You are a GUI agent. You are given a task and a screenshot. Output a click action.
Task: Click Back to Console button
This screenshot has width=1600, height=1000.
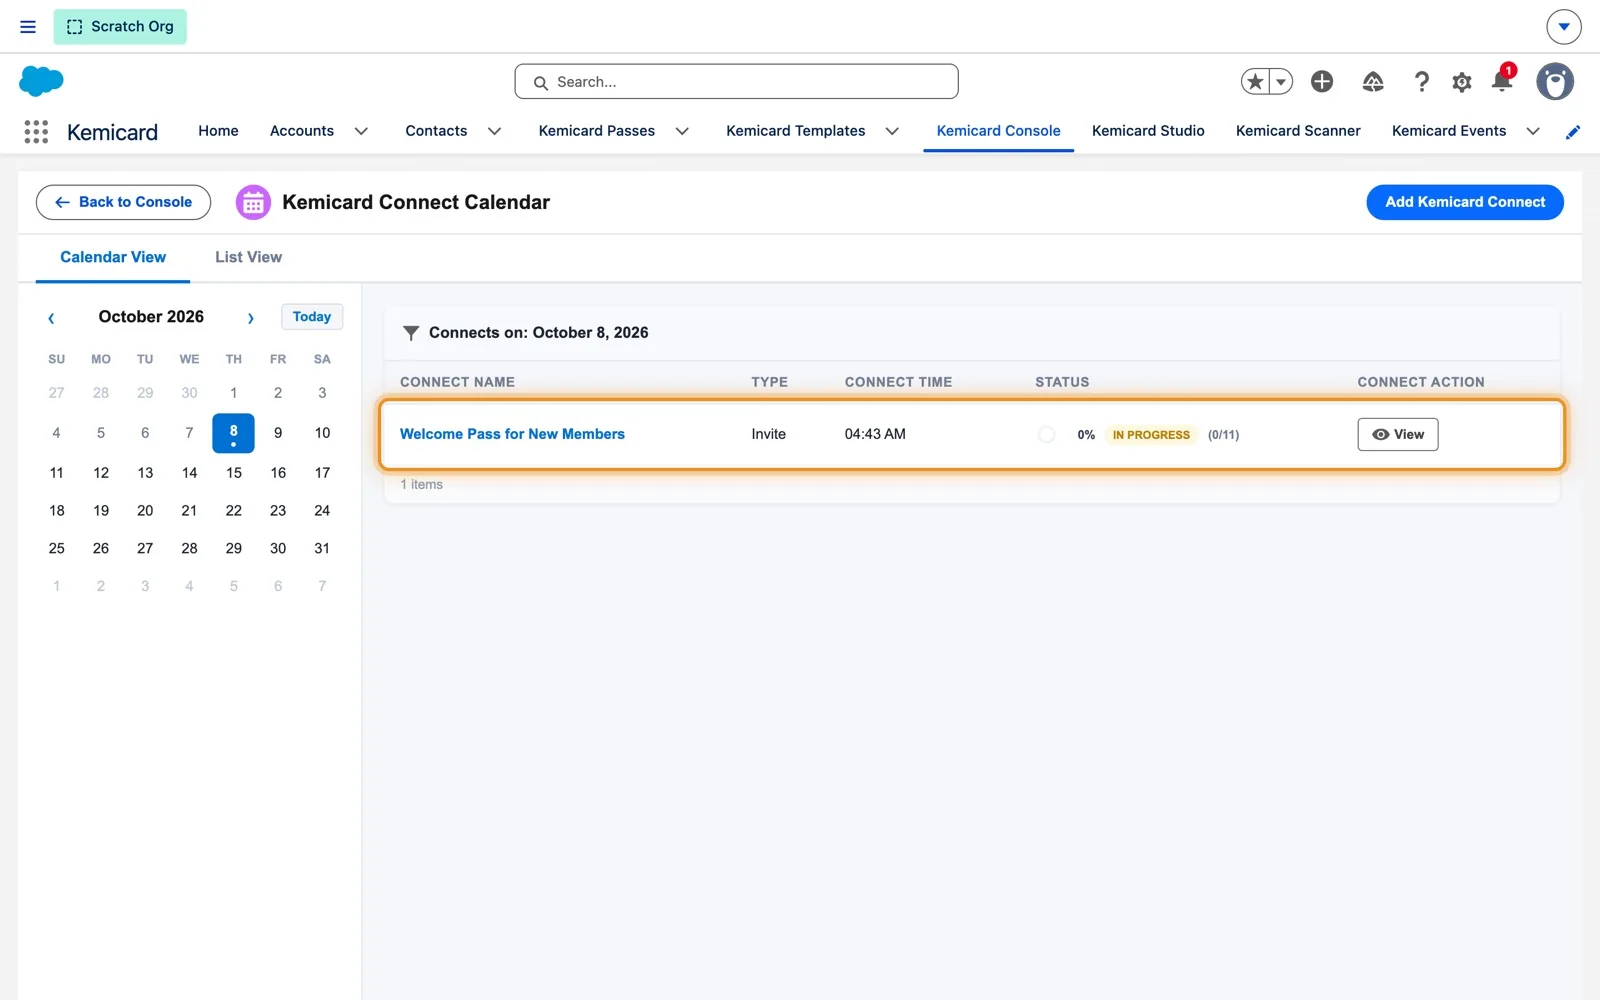point(123,202)
